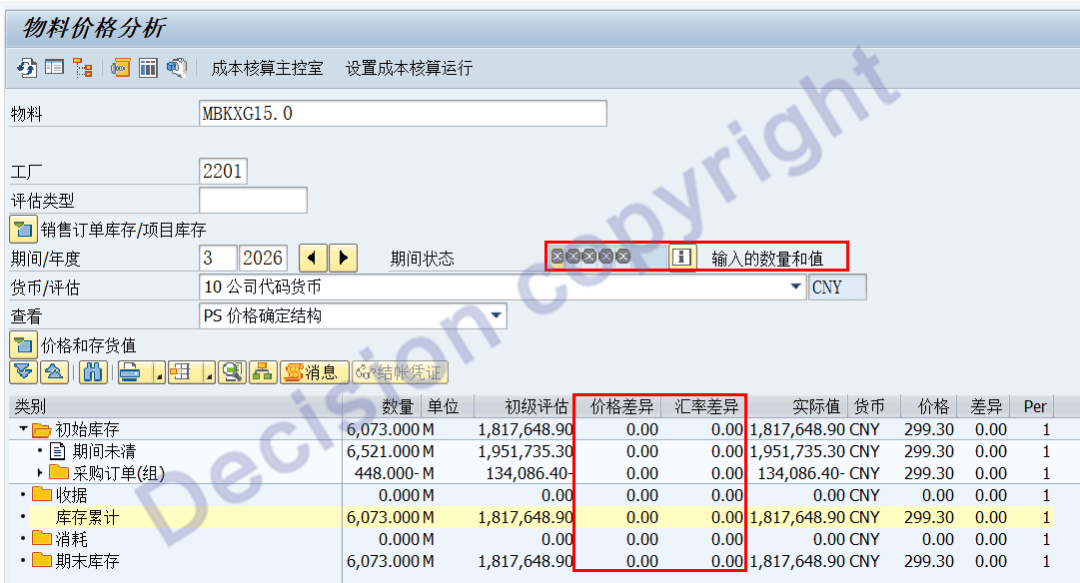This screenshot has width=1080, height=583.
Task: Click the 价格和存货值 icon button
Action: click(23, 345)
